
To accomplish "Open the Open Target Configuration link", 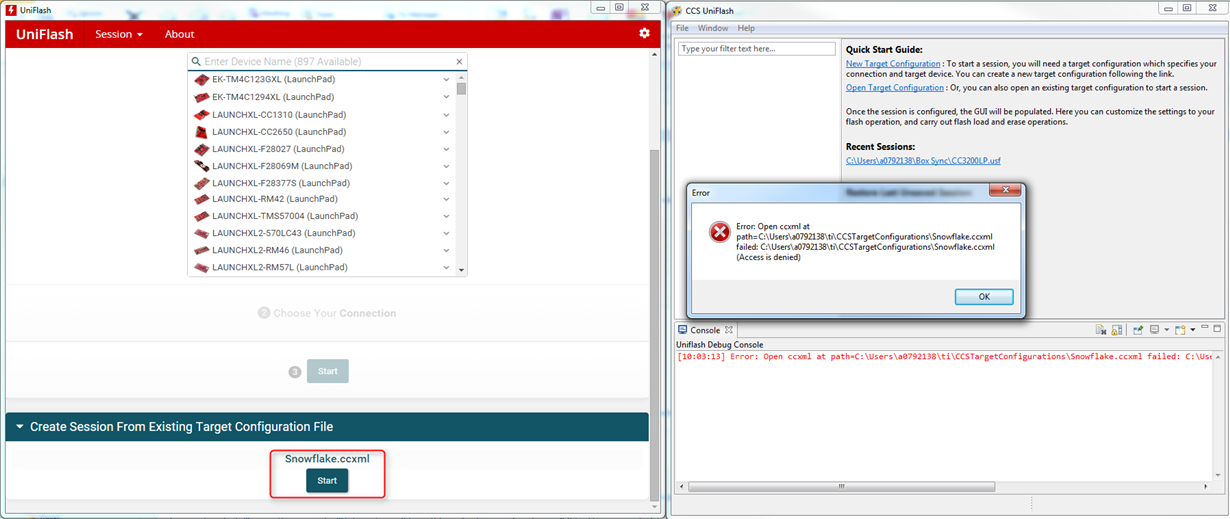I will coord(894,88).
